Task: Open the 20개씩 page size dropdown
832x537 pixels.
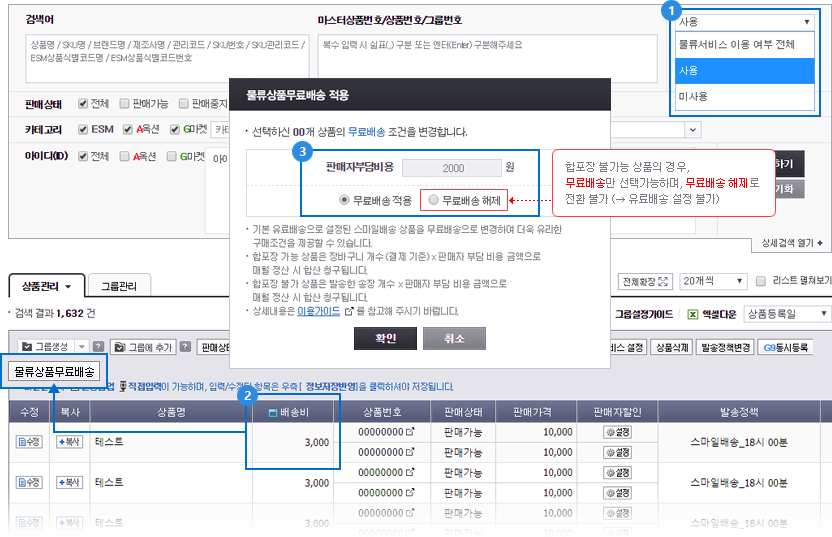Action: tap(712, 281)
